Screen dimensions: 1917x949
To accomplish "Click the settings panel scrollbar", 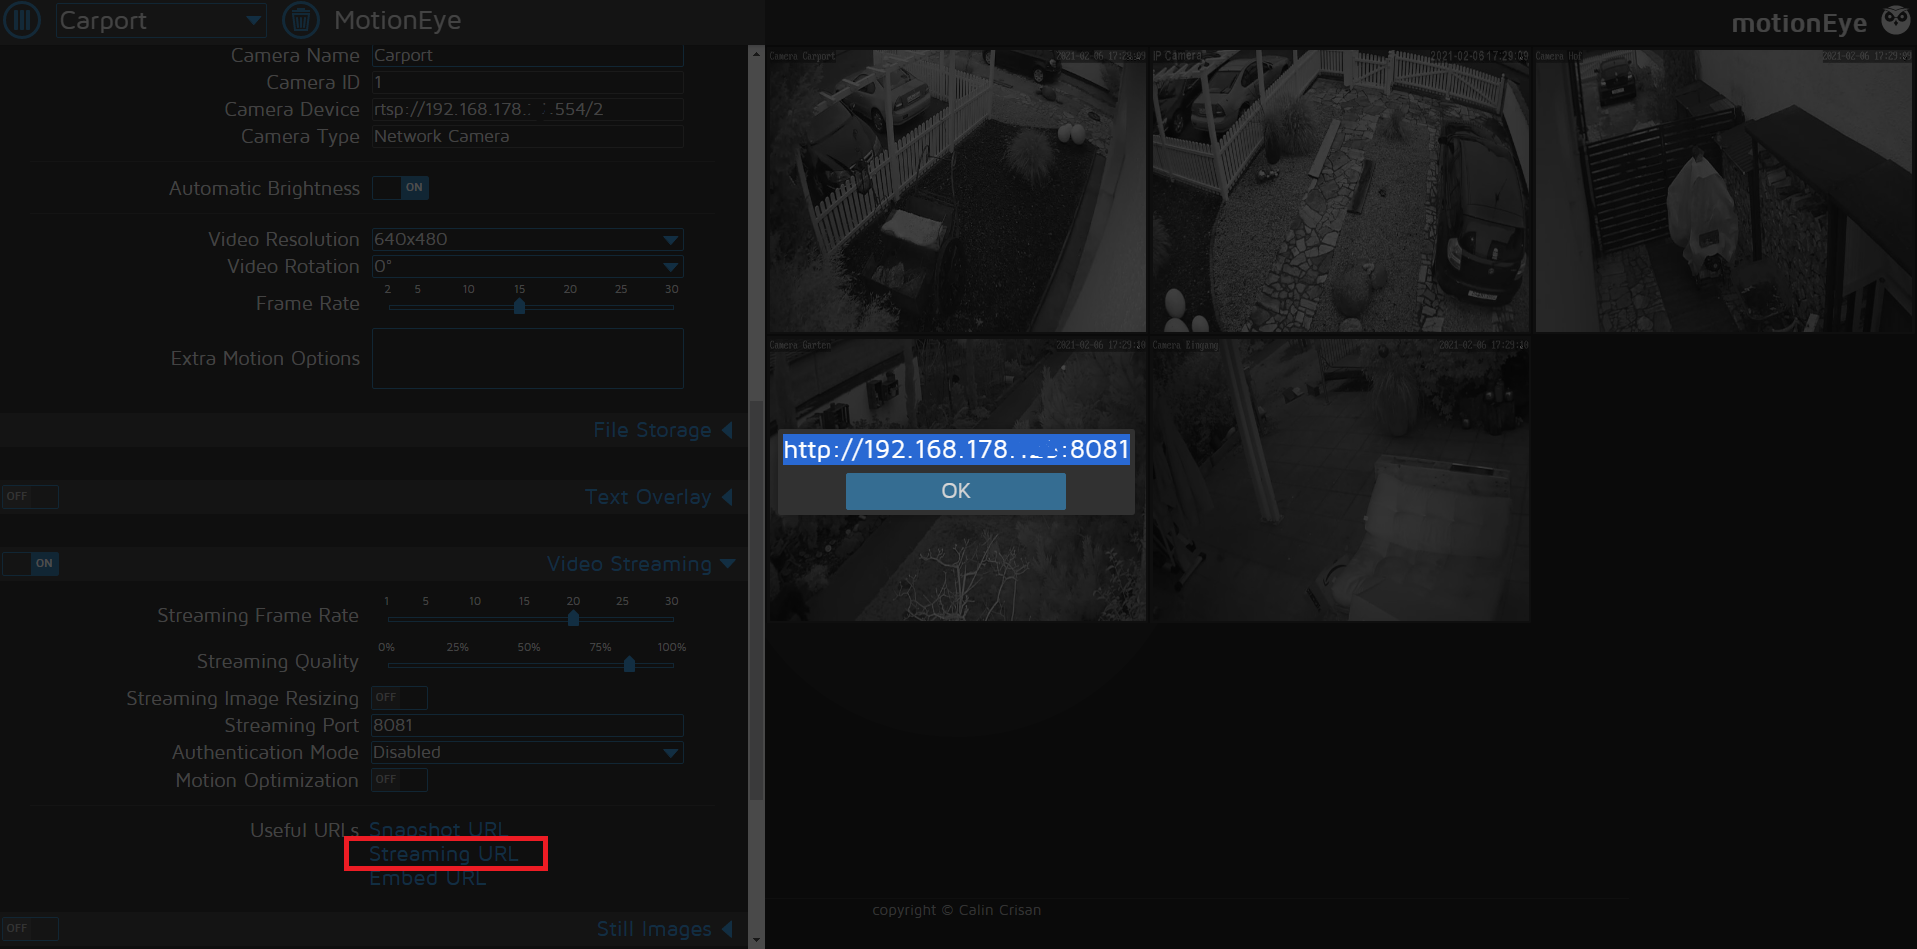I will click(756, 600).
